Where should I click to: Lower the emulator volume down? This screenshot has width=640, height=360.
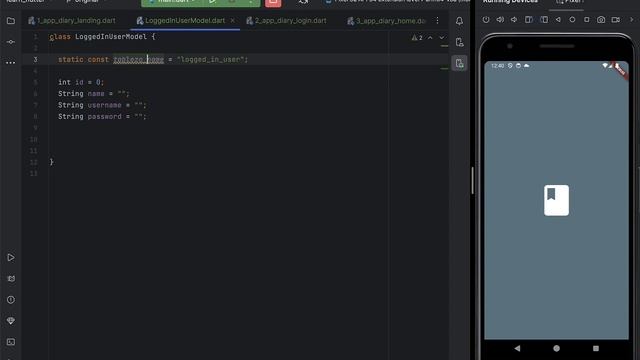tap(514, 20)
